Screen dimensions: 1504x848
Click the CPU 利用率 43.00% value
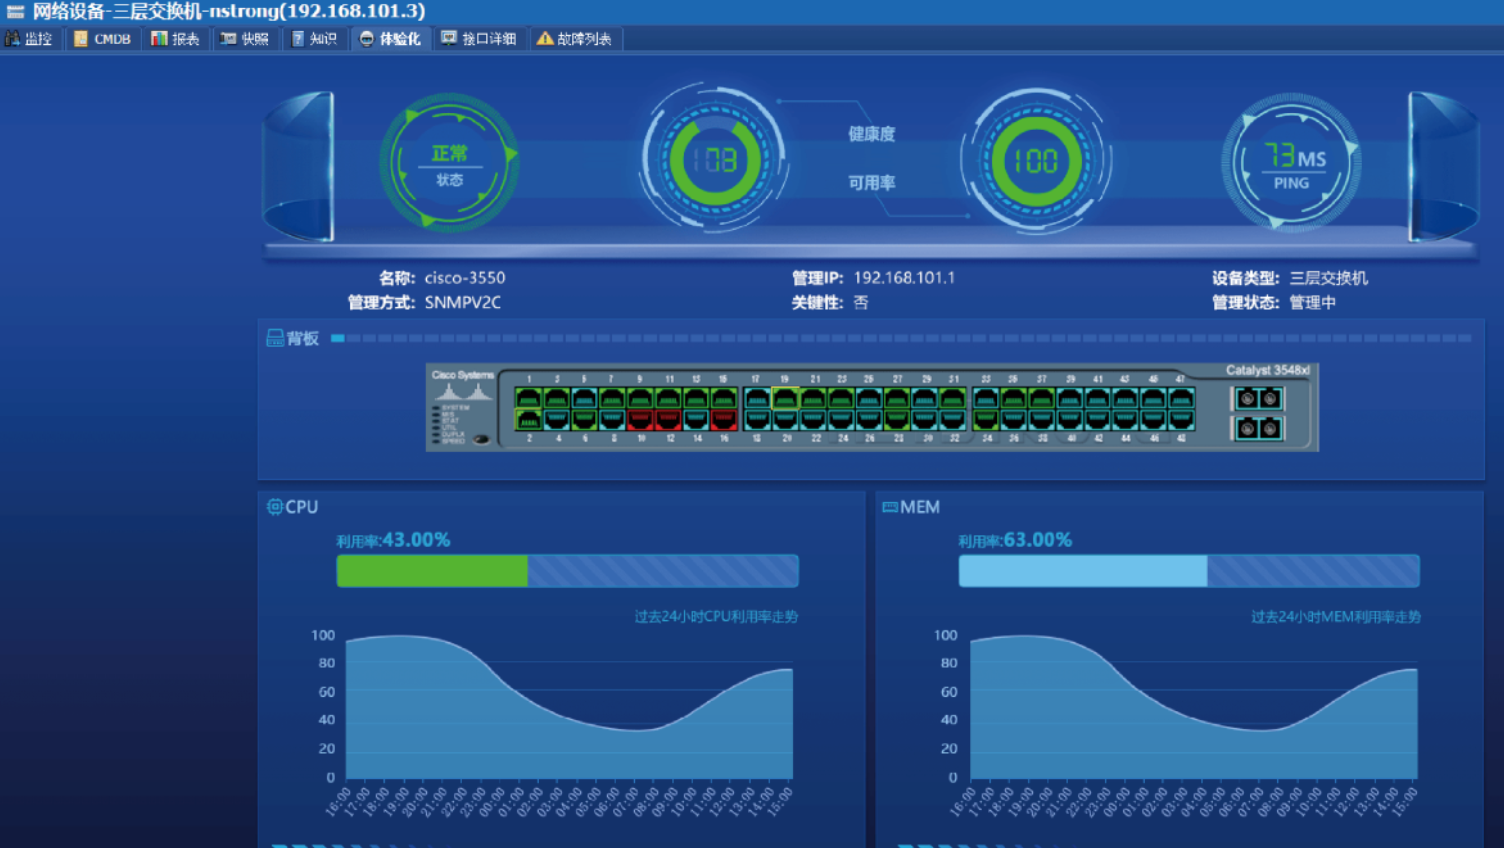point(416,540)
